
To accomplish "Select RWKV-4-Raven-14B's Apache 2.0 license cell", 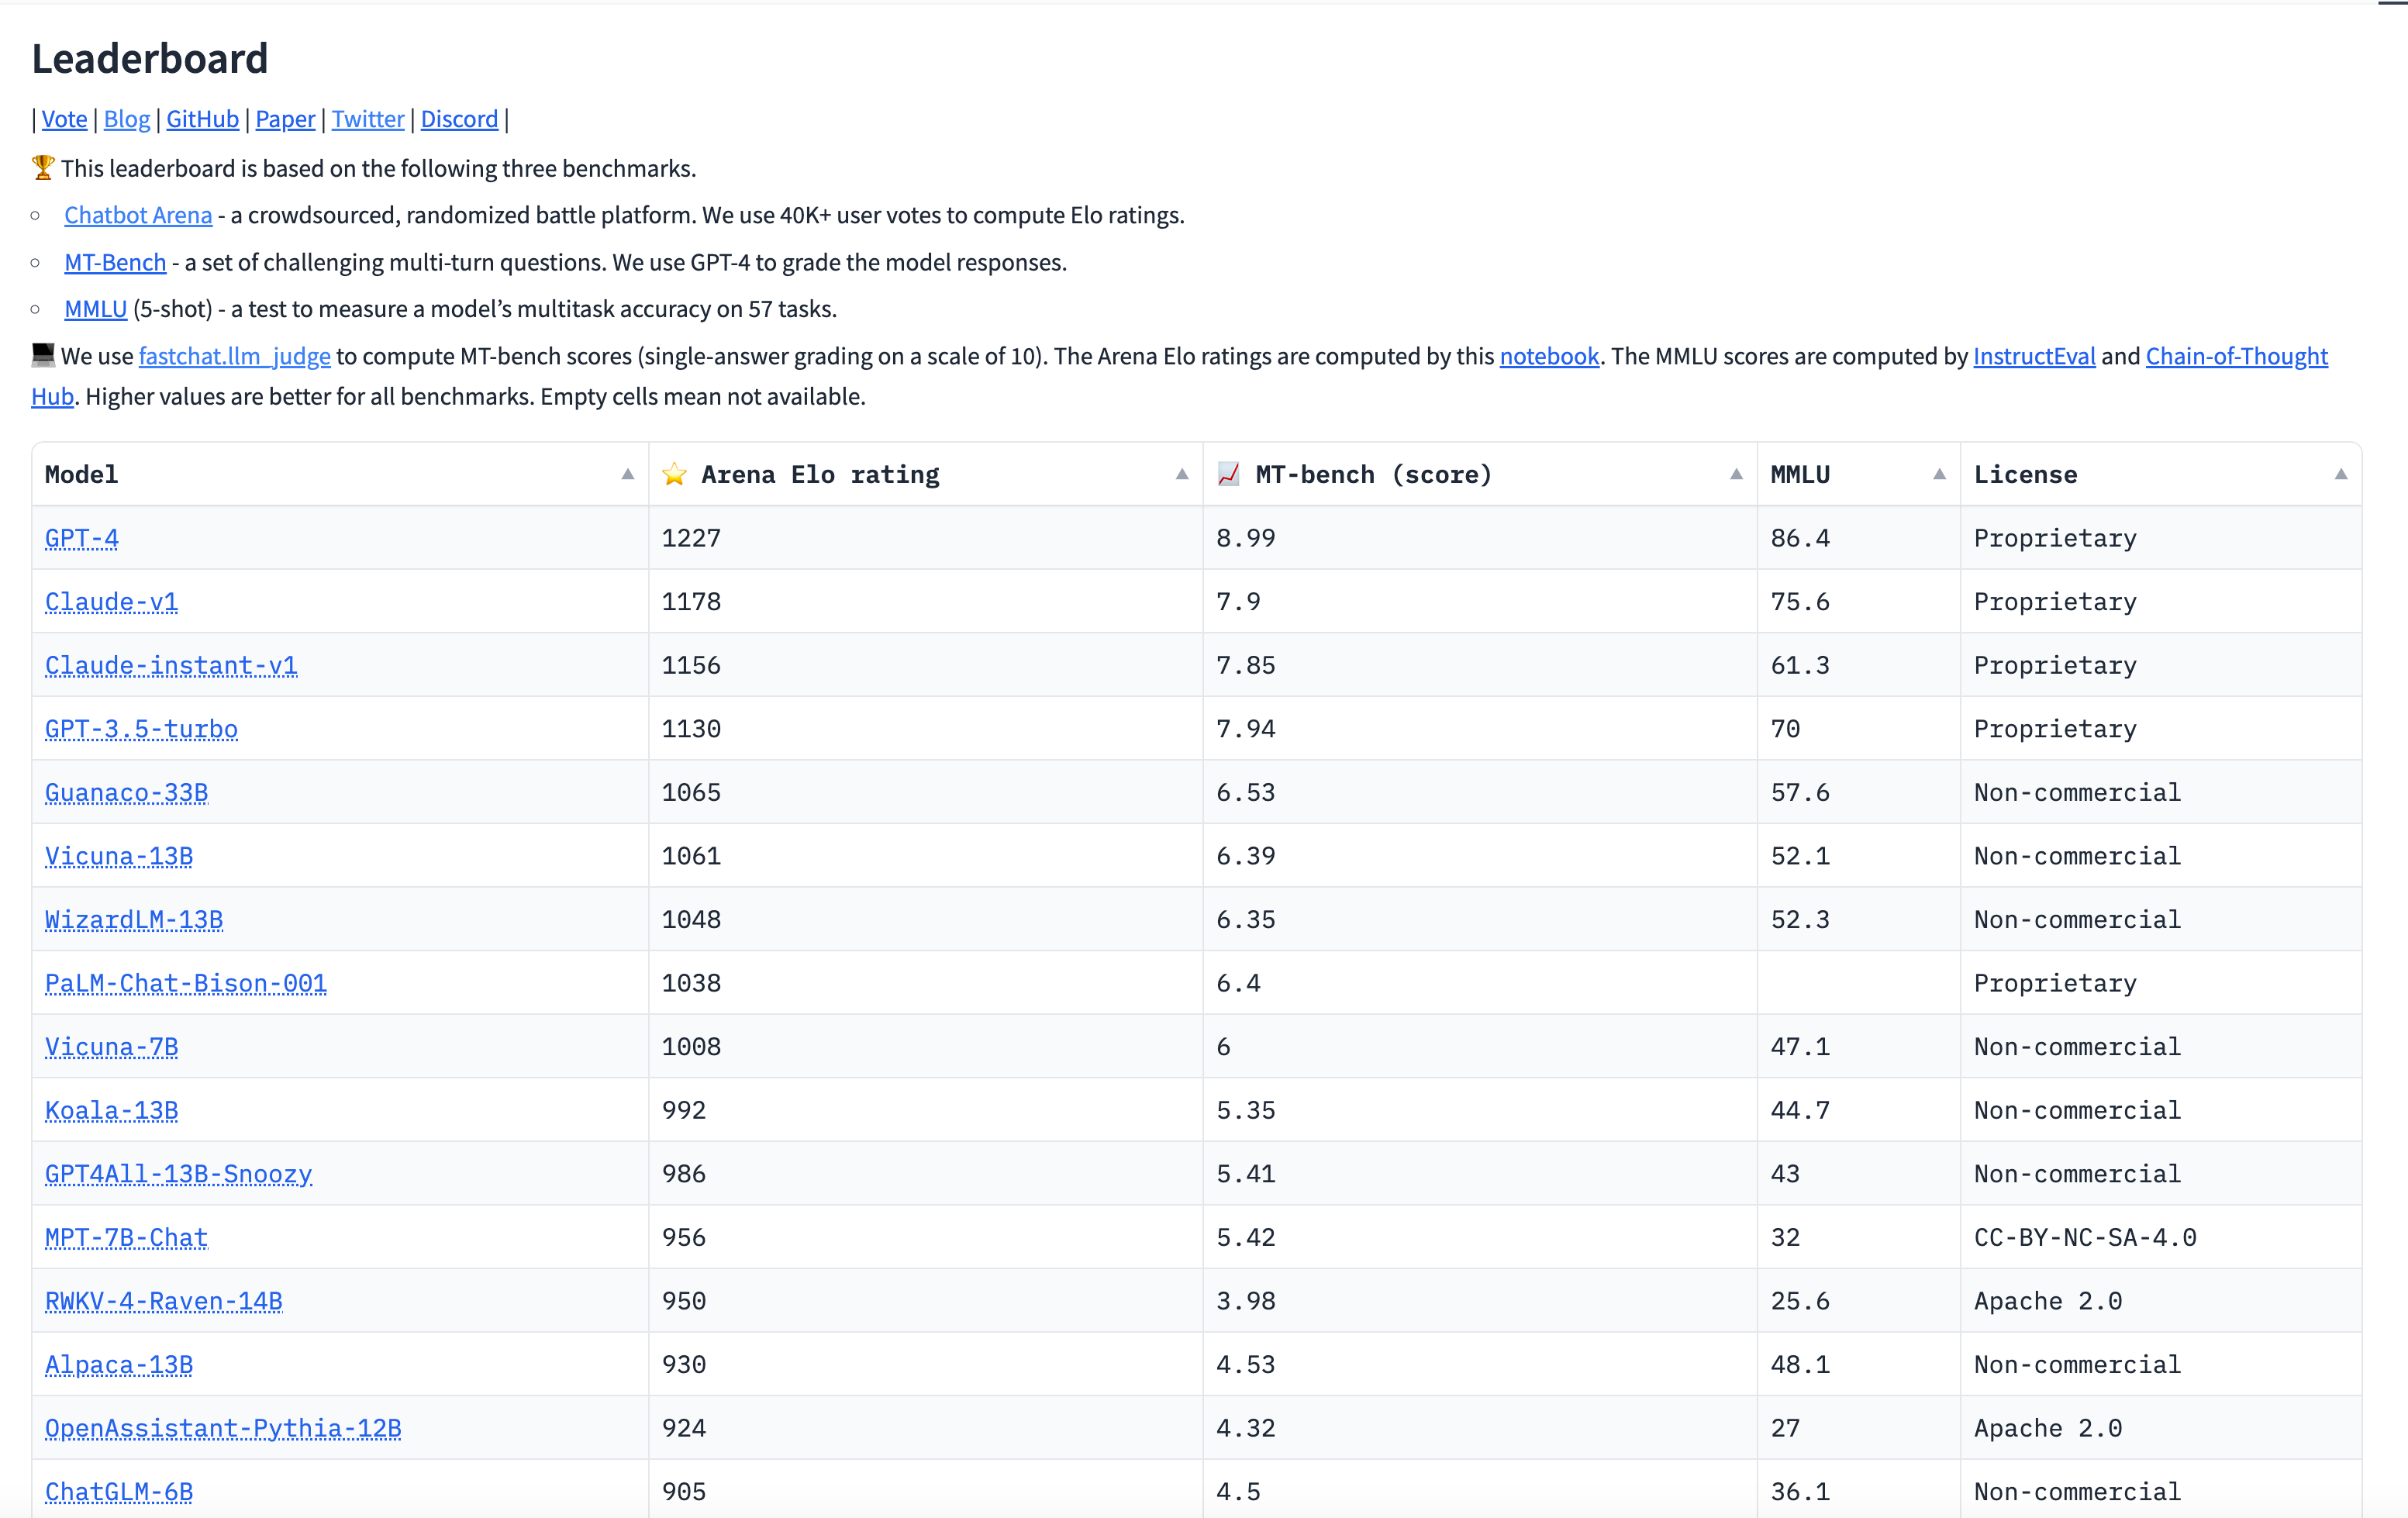I will pos(2161,1301).
